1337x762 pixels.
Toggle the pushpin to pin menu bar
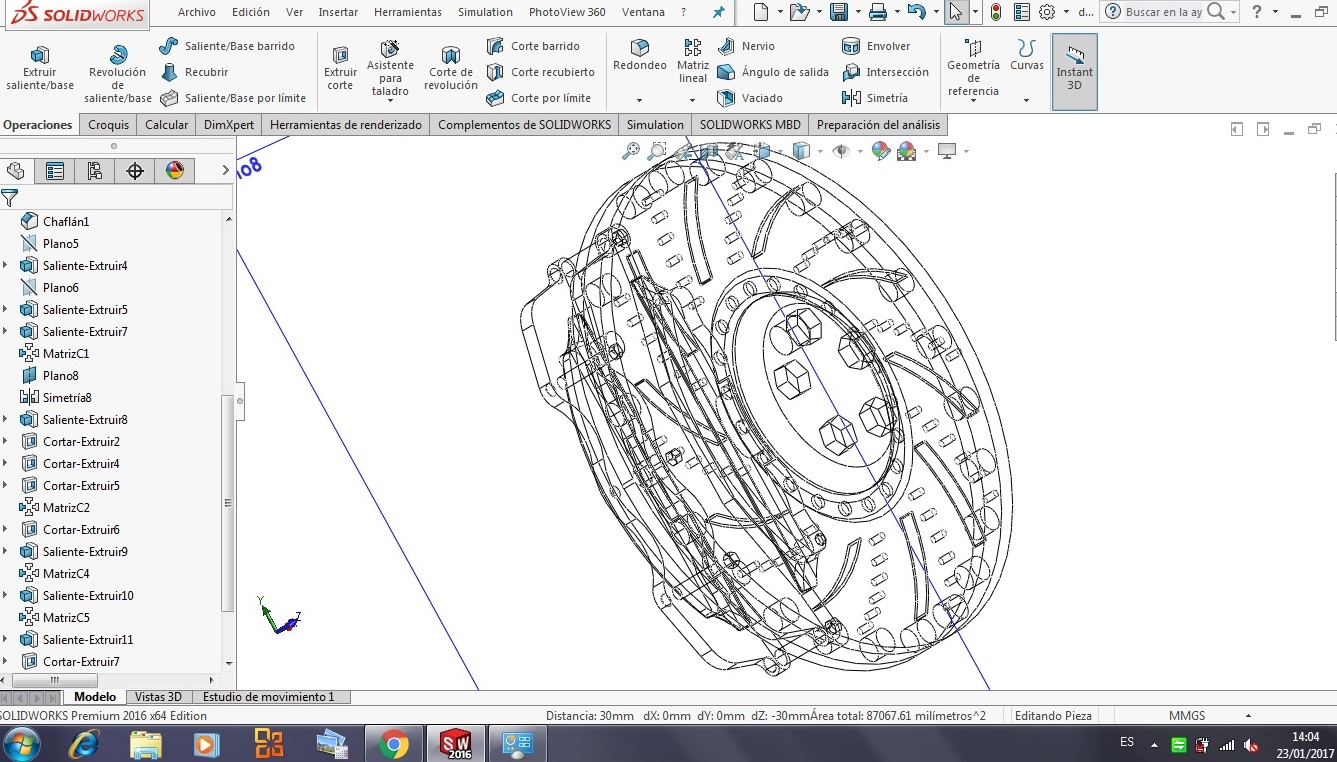pyautogui.click(x=718, y=12)
